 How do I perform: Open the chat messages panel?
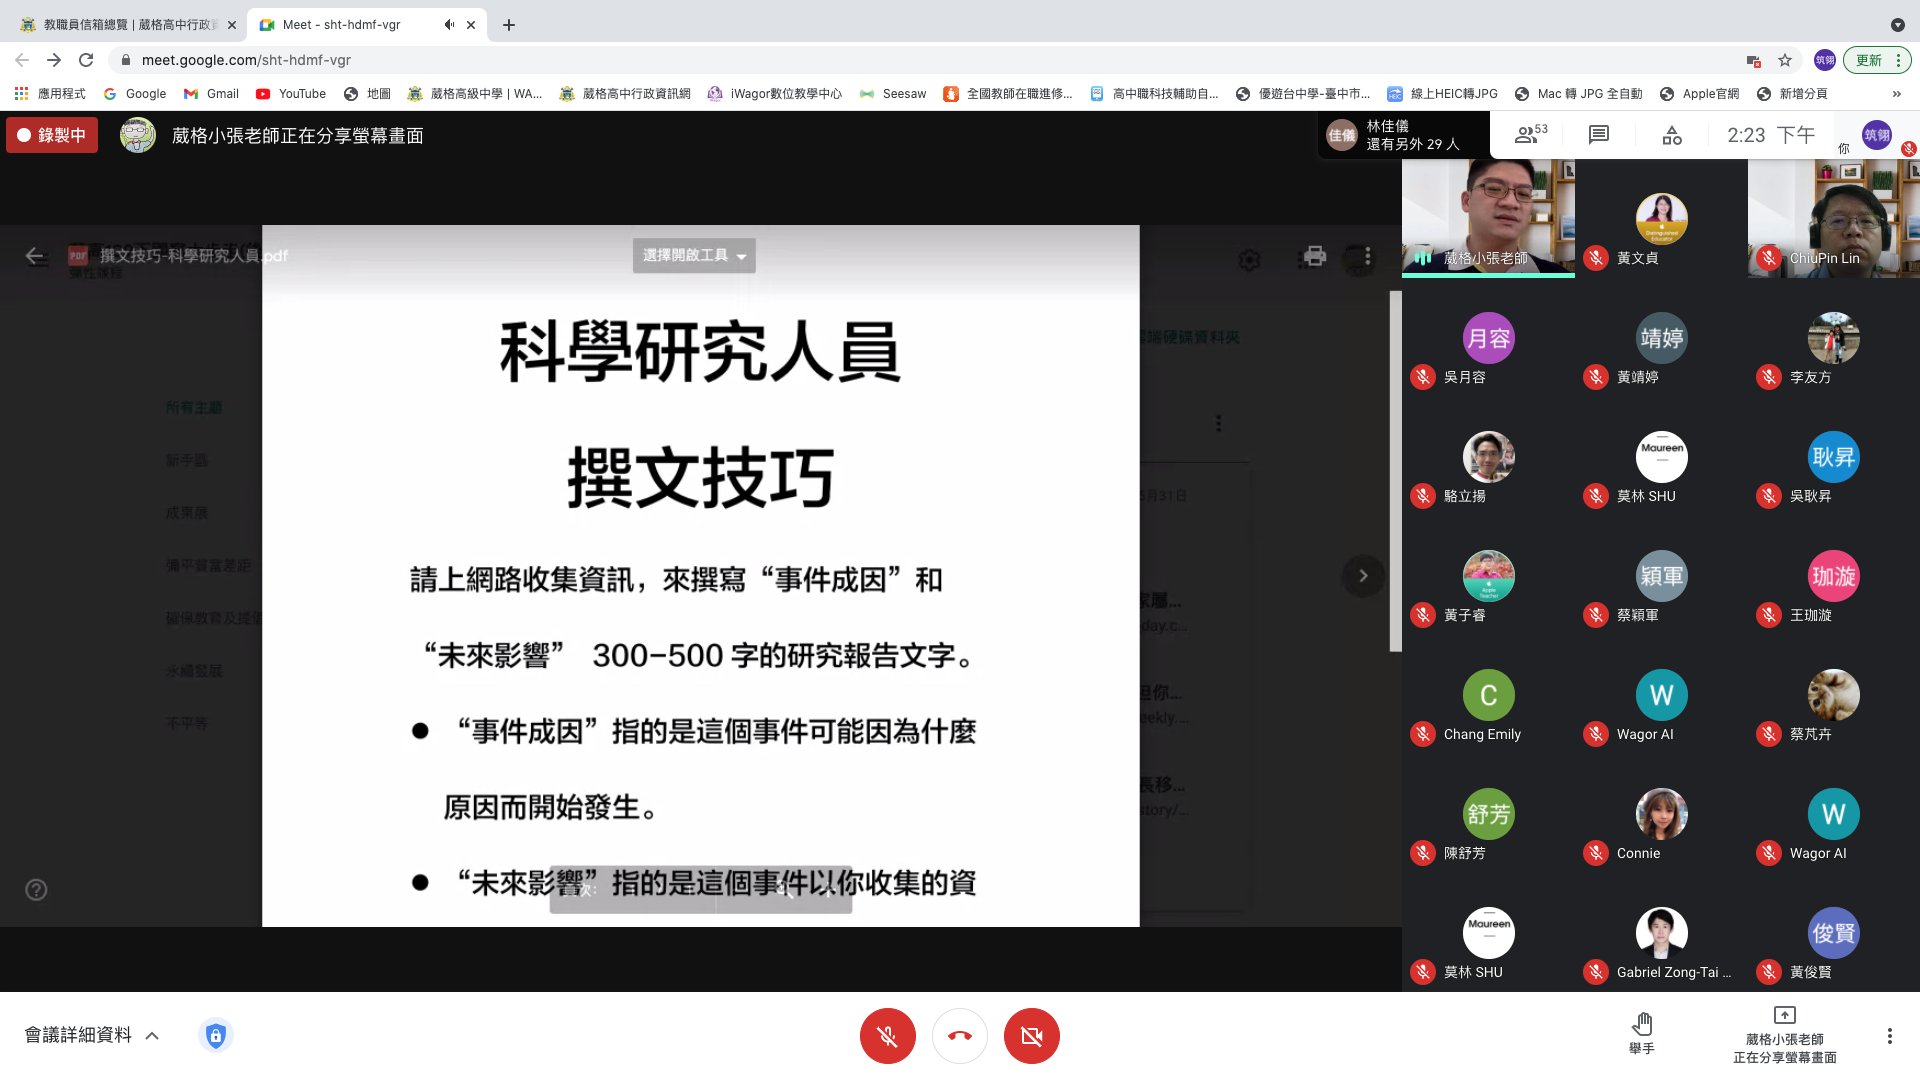tap(1599, 135)
